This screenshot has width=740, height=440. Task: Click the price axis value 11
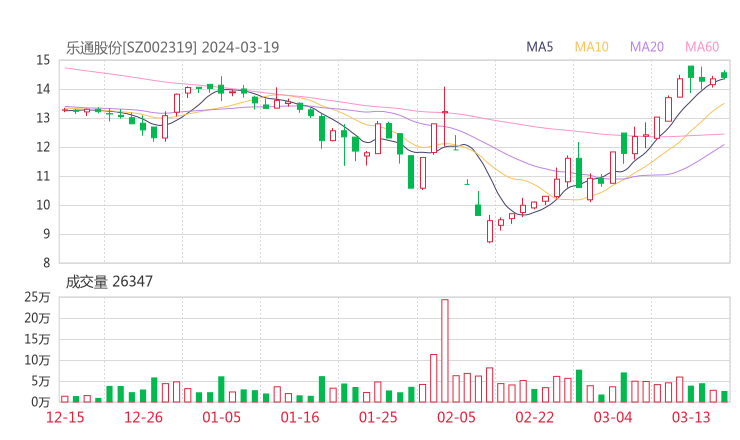click(x=43, y=176)
